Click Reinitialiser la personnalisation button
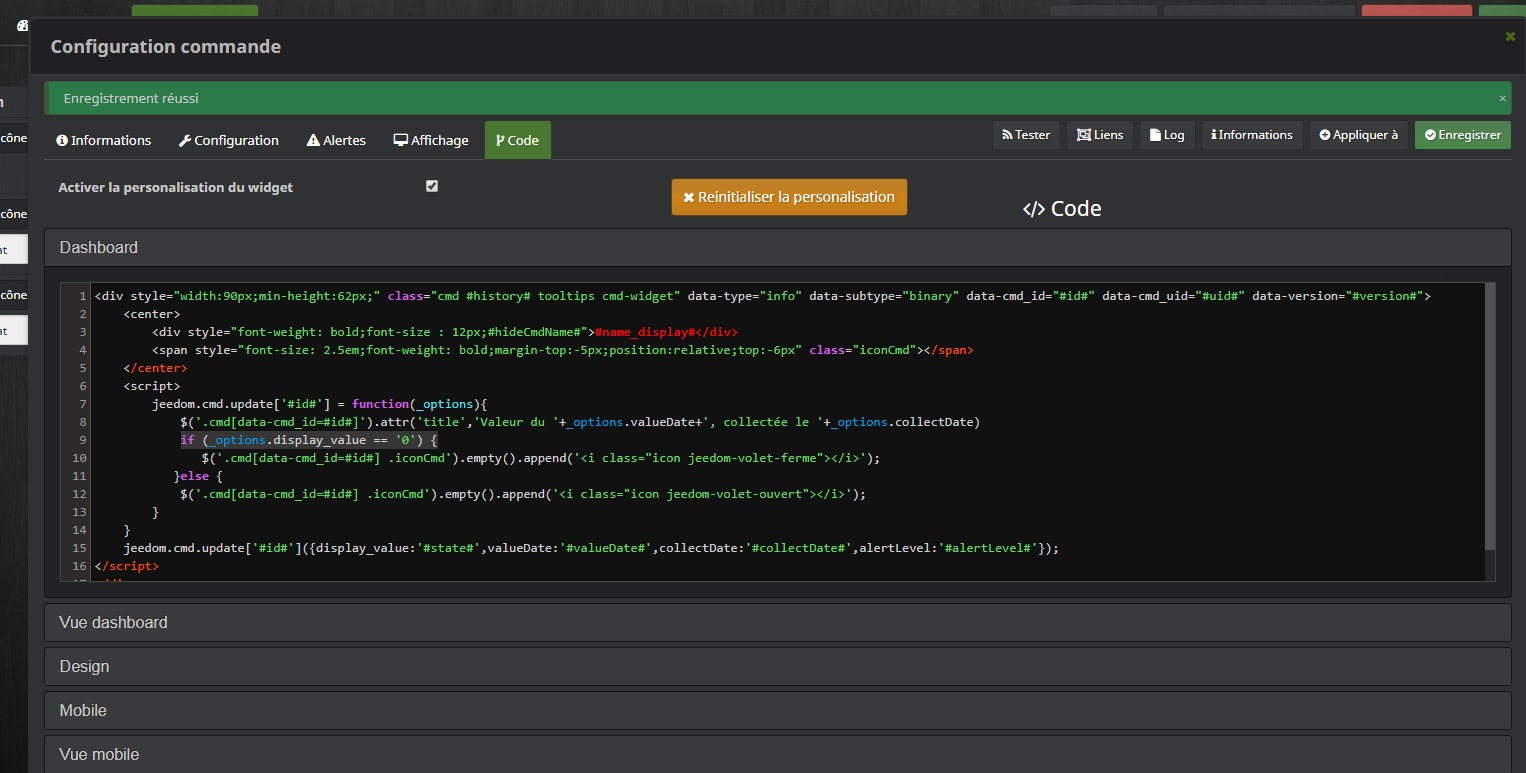 pyautogui.click(x=789, y=197)
